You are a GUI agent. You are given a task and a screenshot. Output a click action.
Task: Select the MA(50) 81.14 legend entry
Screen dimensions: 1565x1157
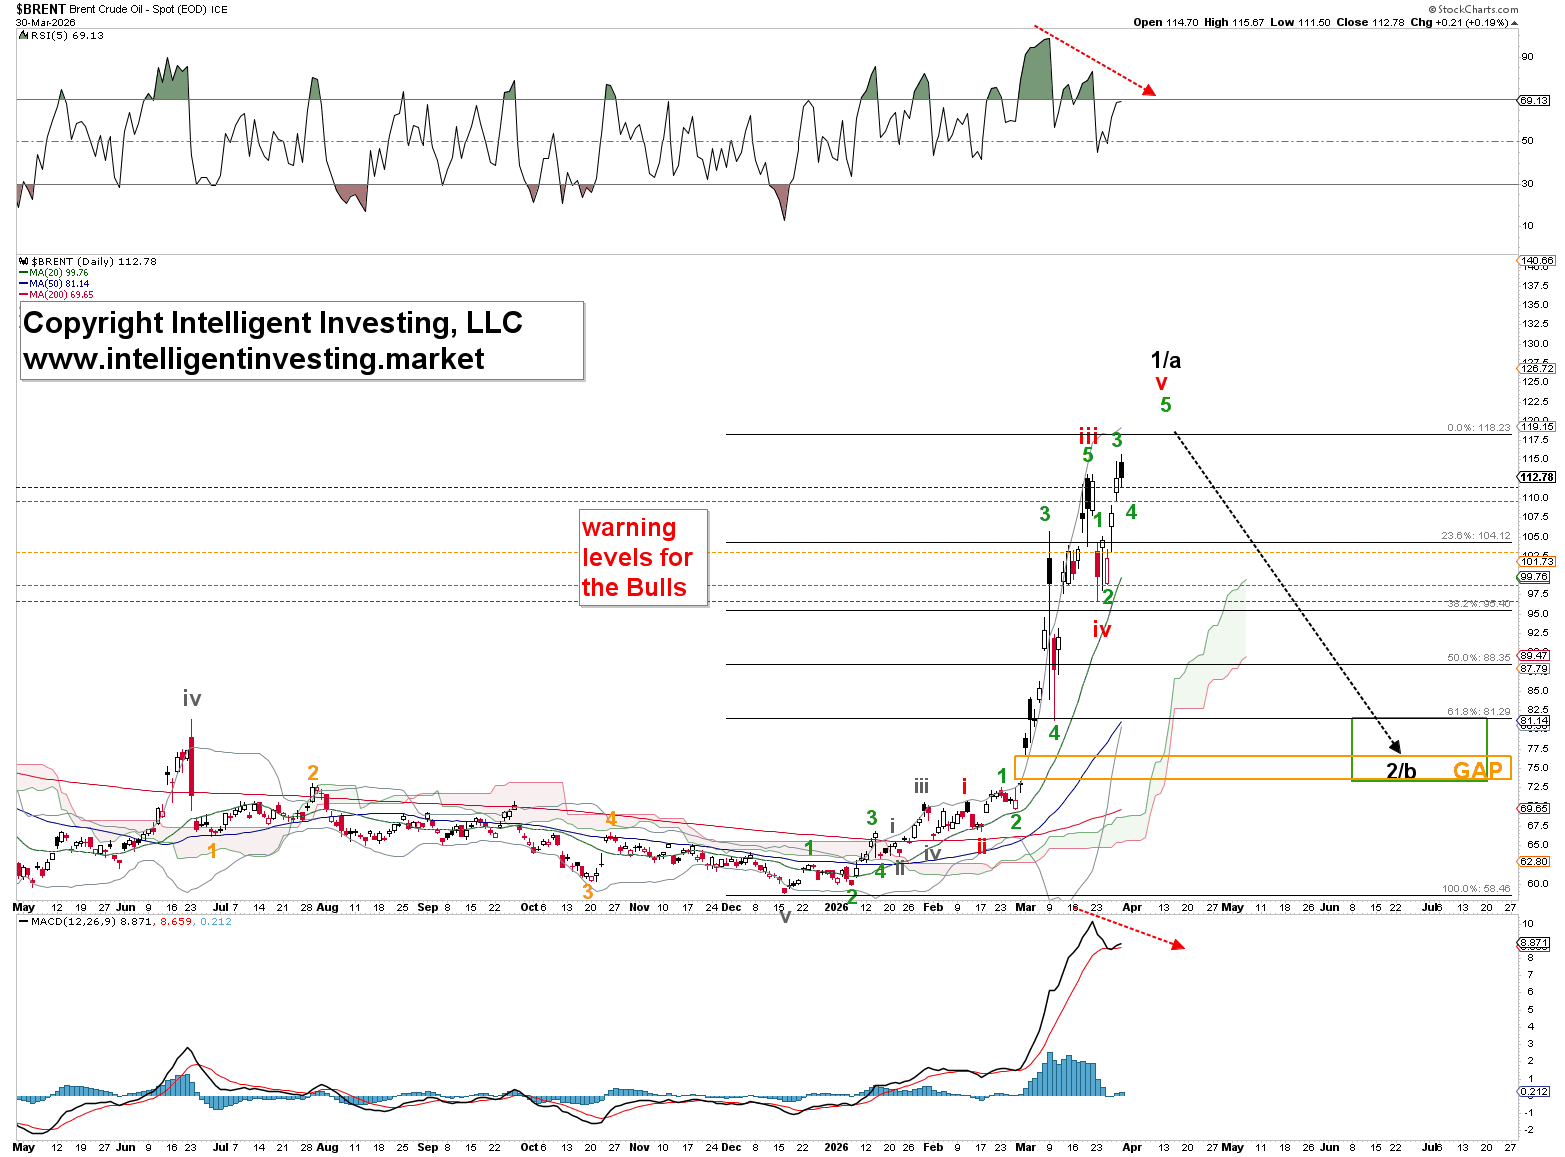tap(54, 283)
